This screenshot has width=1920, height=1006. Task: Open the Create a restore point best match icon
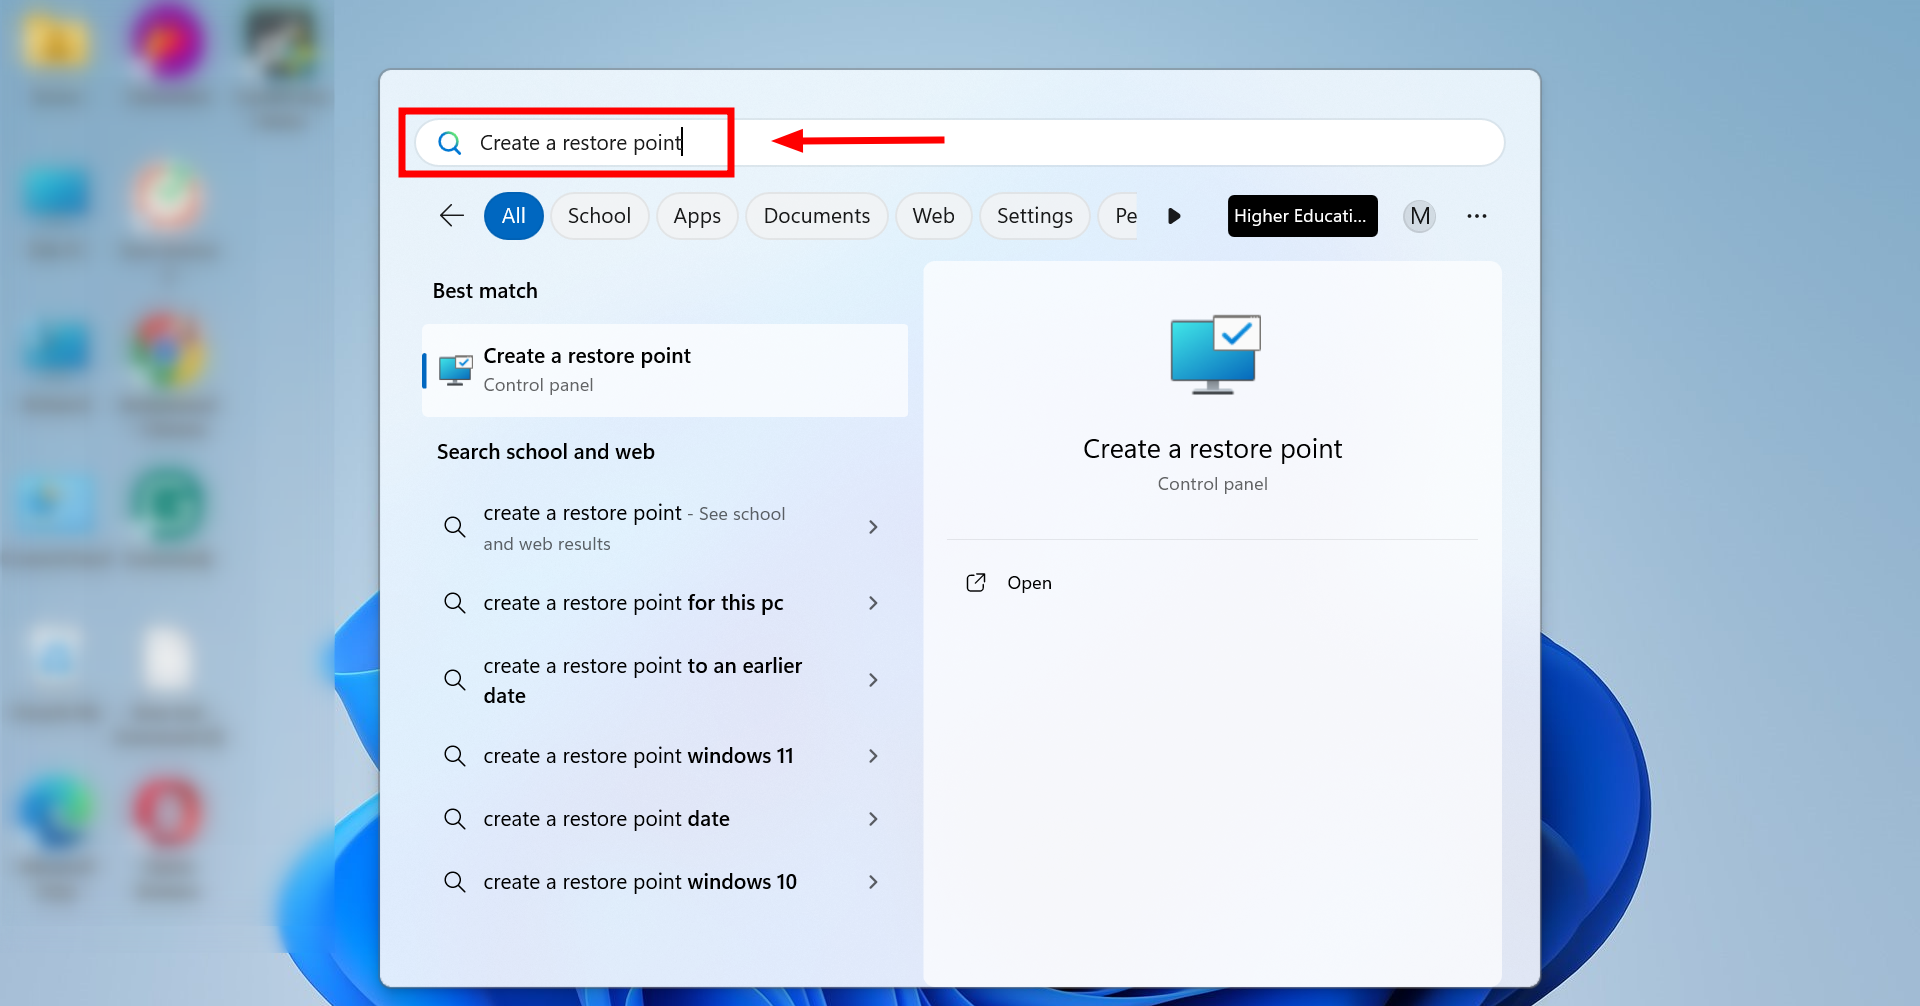click(x=455, y=369)
